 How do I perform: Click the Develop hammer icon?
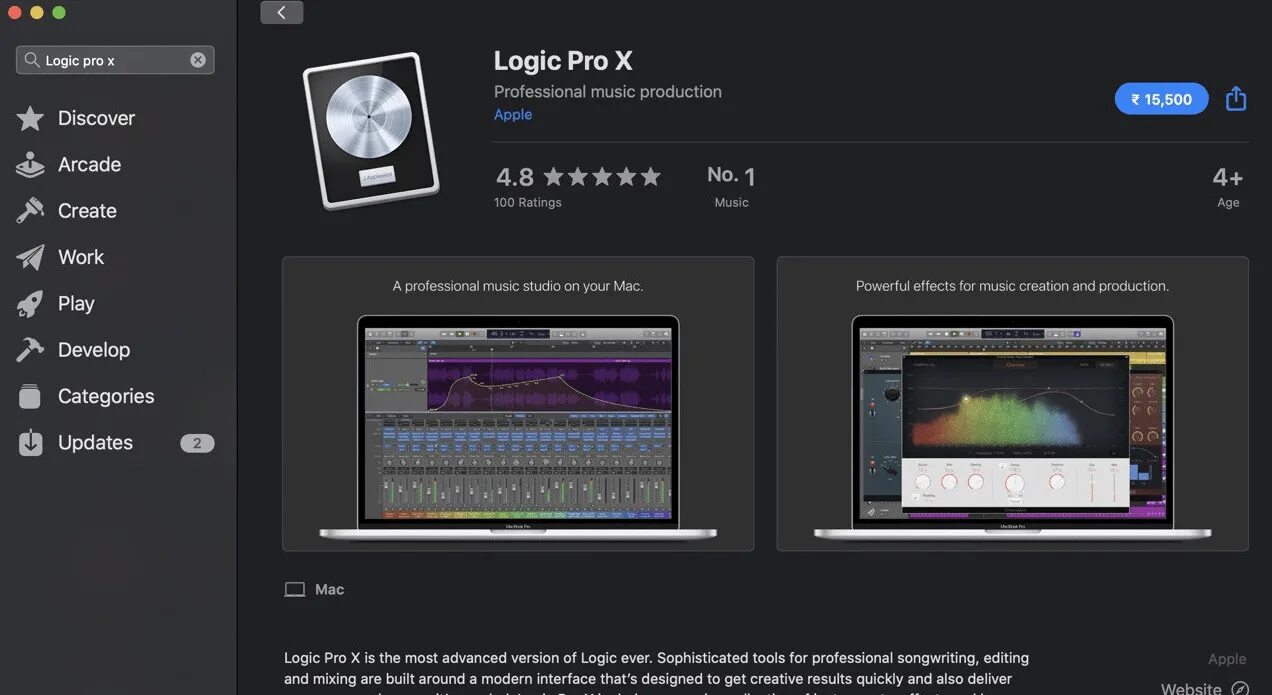(30, 350)
